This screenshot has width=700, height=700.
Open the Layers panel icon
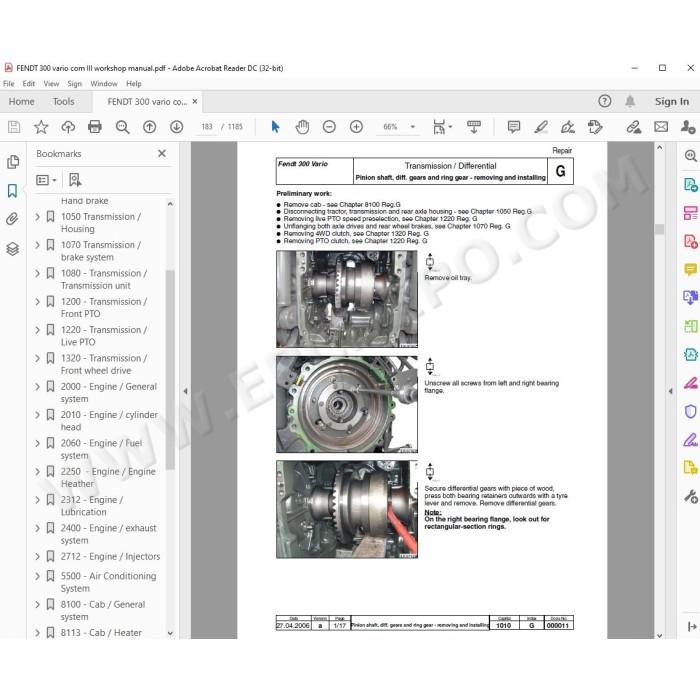(12, 249)
